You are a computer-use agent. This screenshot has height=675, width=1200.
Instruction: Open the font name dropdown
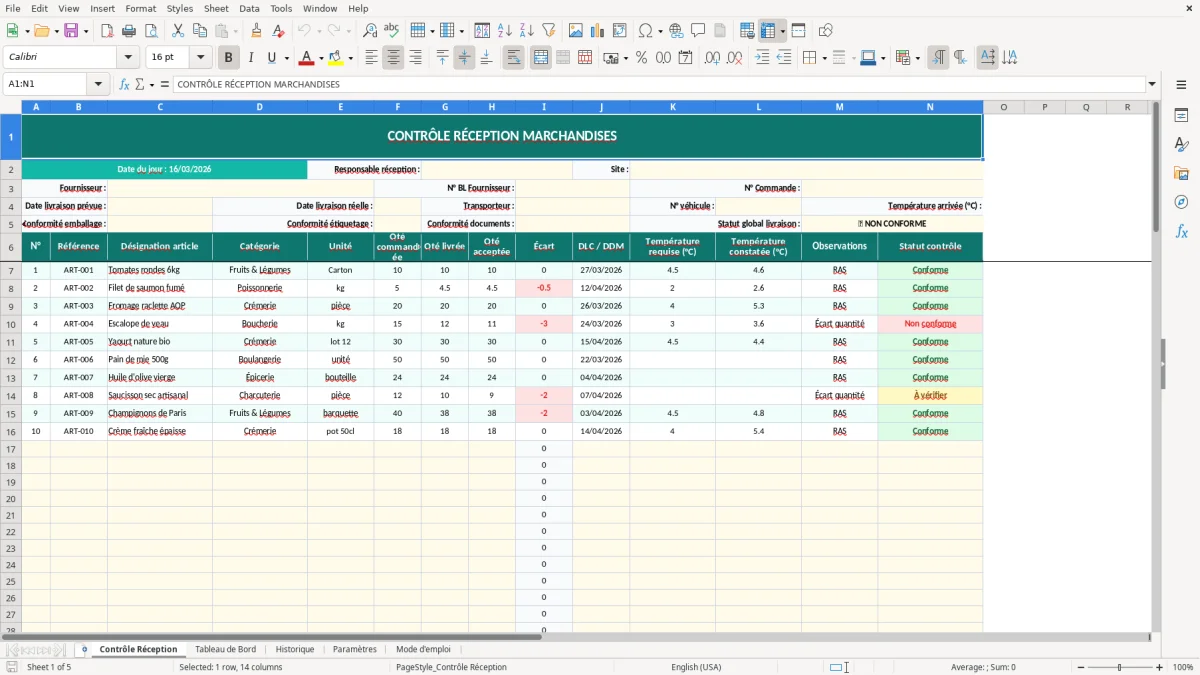click(128, 58)
